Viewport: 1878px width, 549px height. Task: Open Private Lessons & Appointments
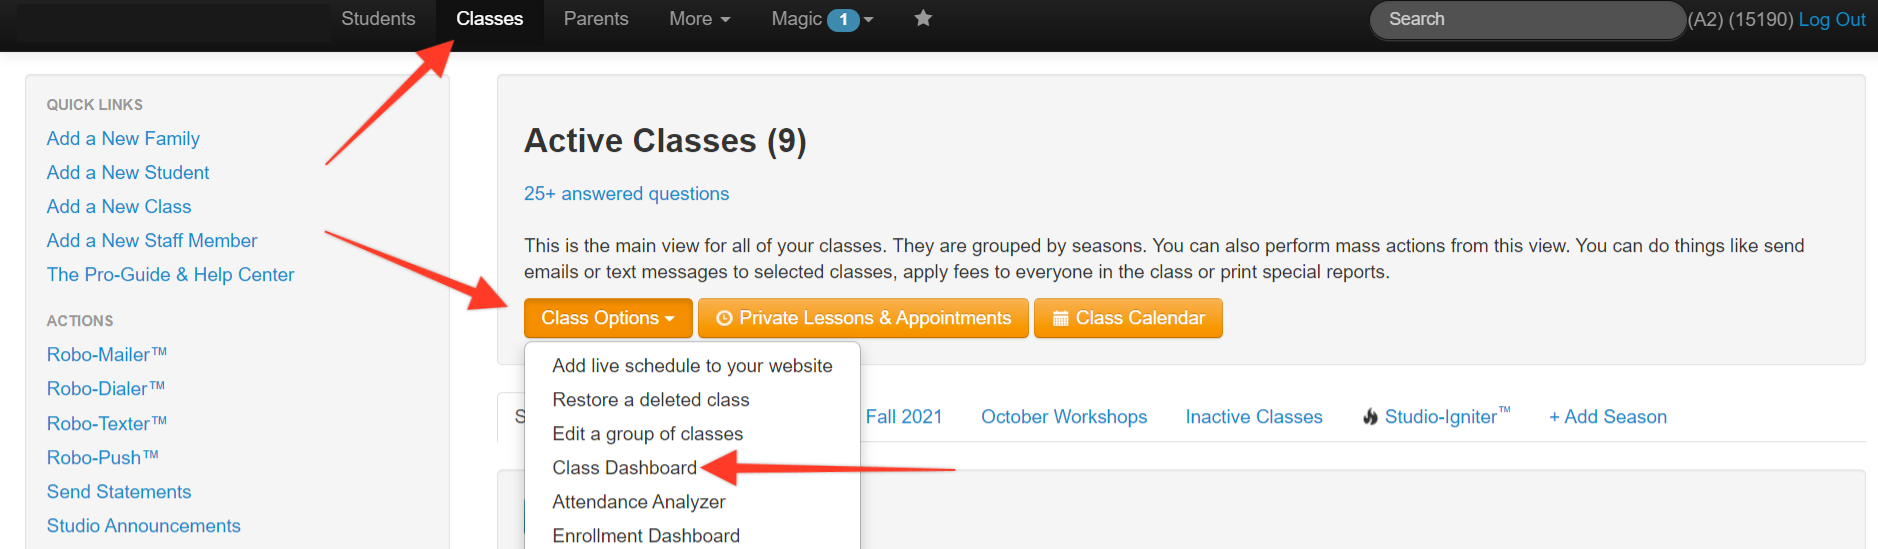[x=863, y=318]
